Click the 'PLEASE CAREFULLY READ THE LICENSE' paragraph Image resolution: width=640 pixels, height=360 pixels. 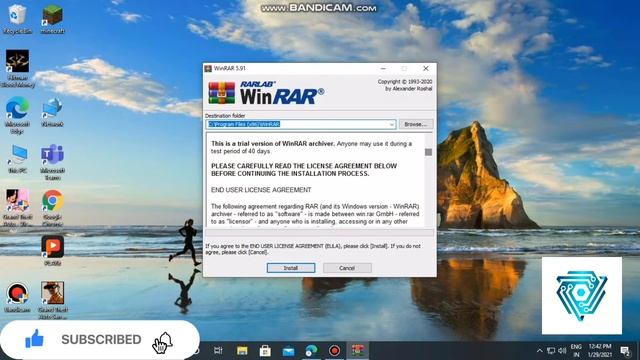[x=304, y=170]
